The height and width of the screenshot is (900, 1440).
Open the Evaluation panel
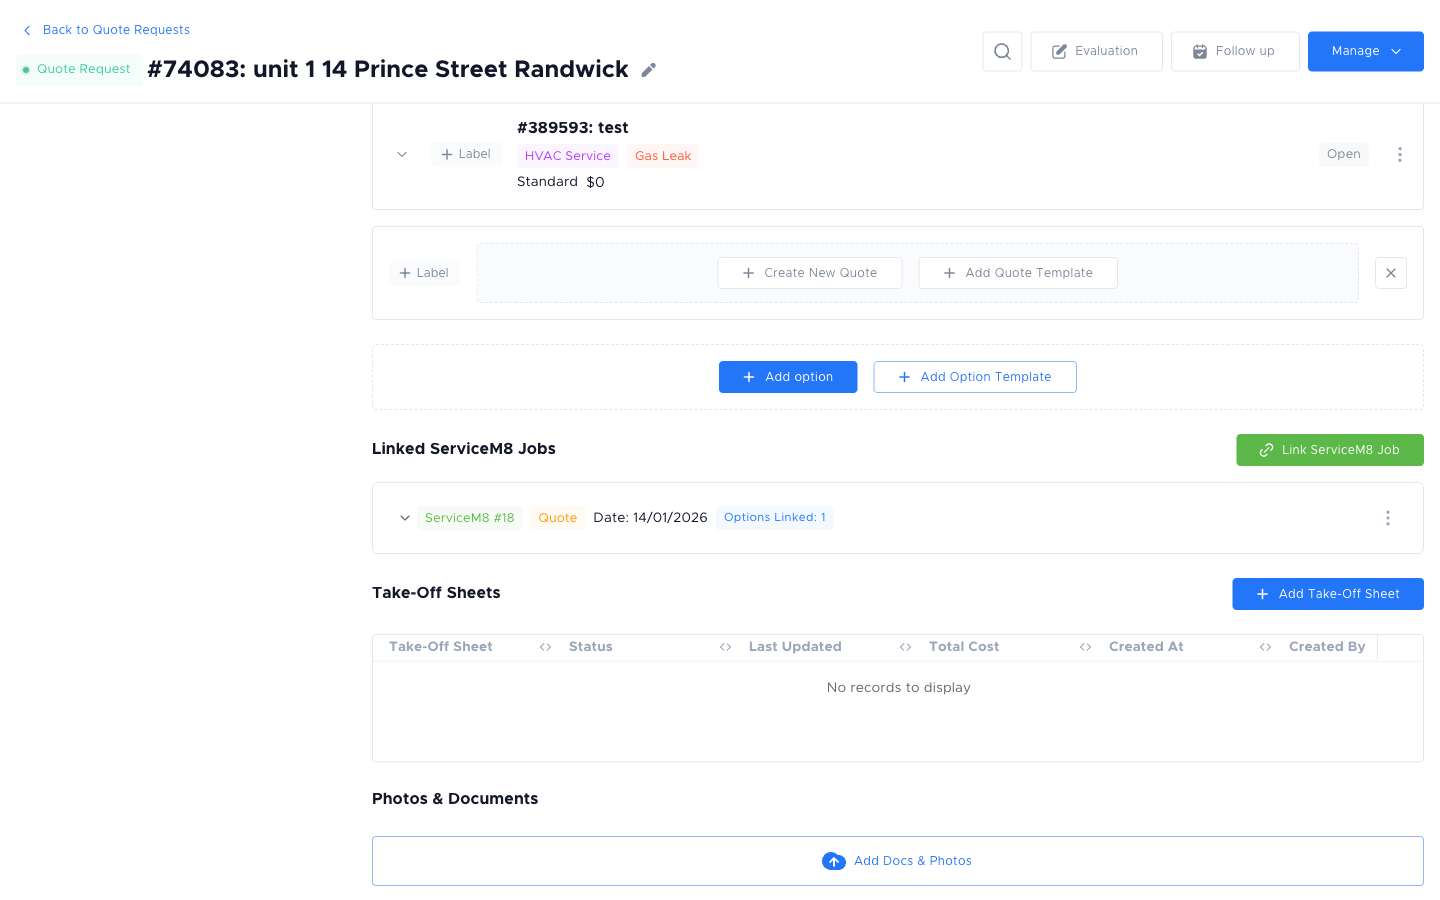pos(1096,51)
